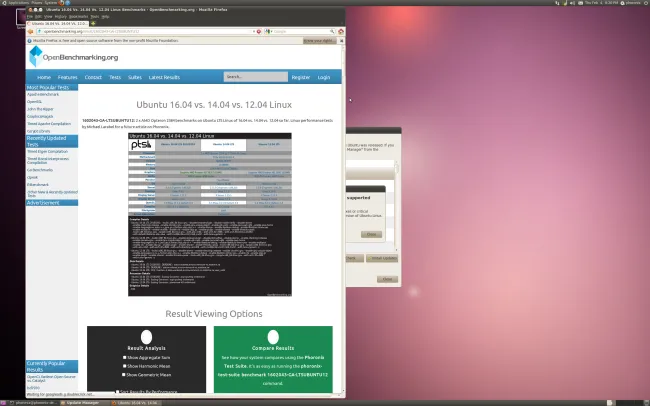
Task: Open the Applications menu in the top panel
Action: (x=15, y=4)
